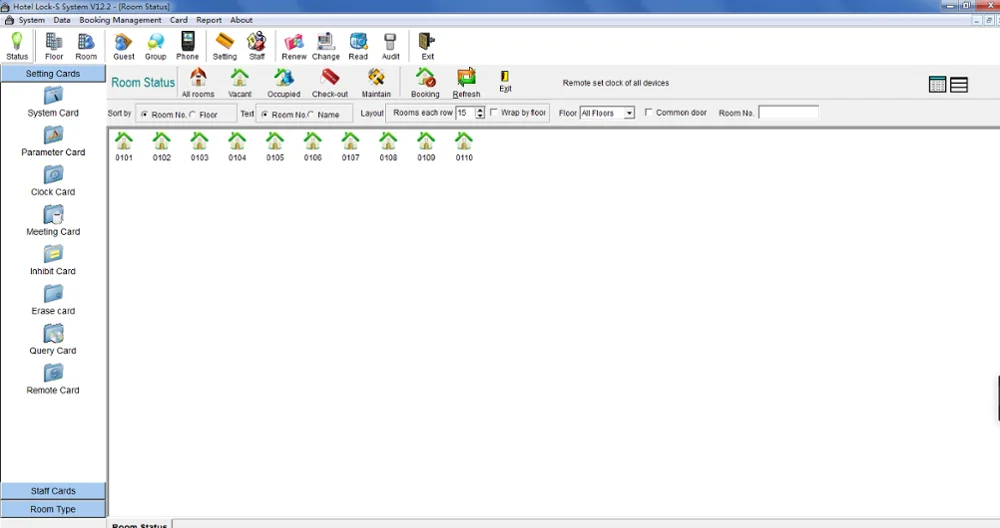Click the Exit door icon in main toolbar
The width and height of the screenshot is (1000, 528).
tap(427, 46)
